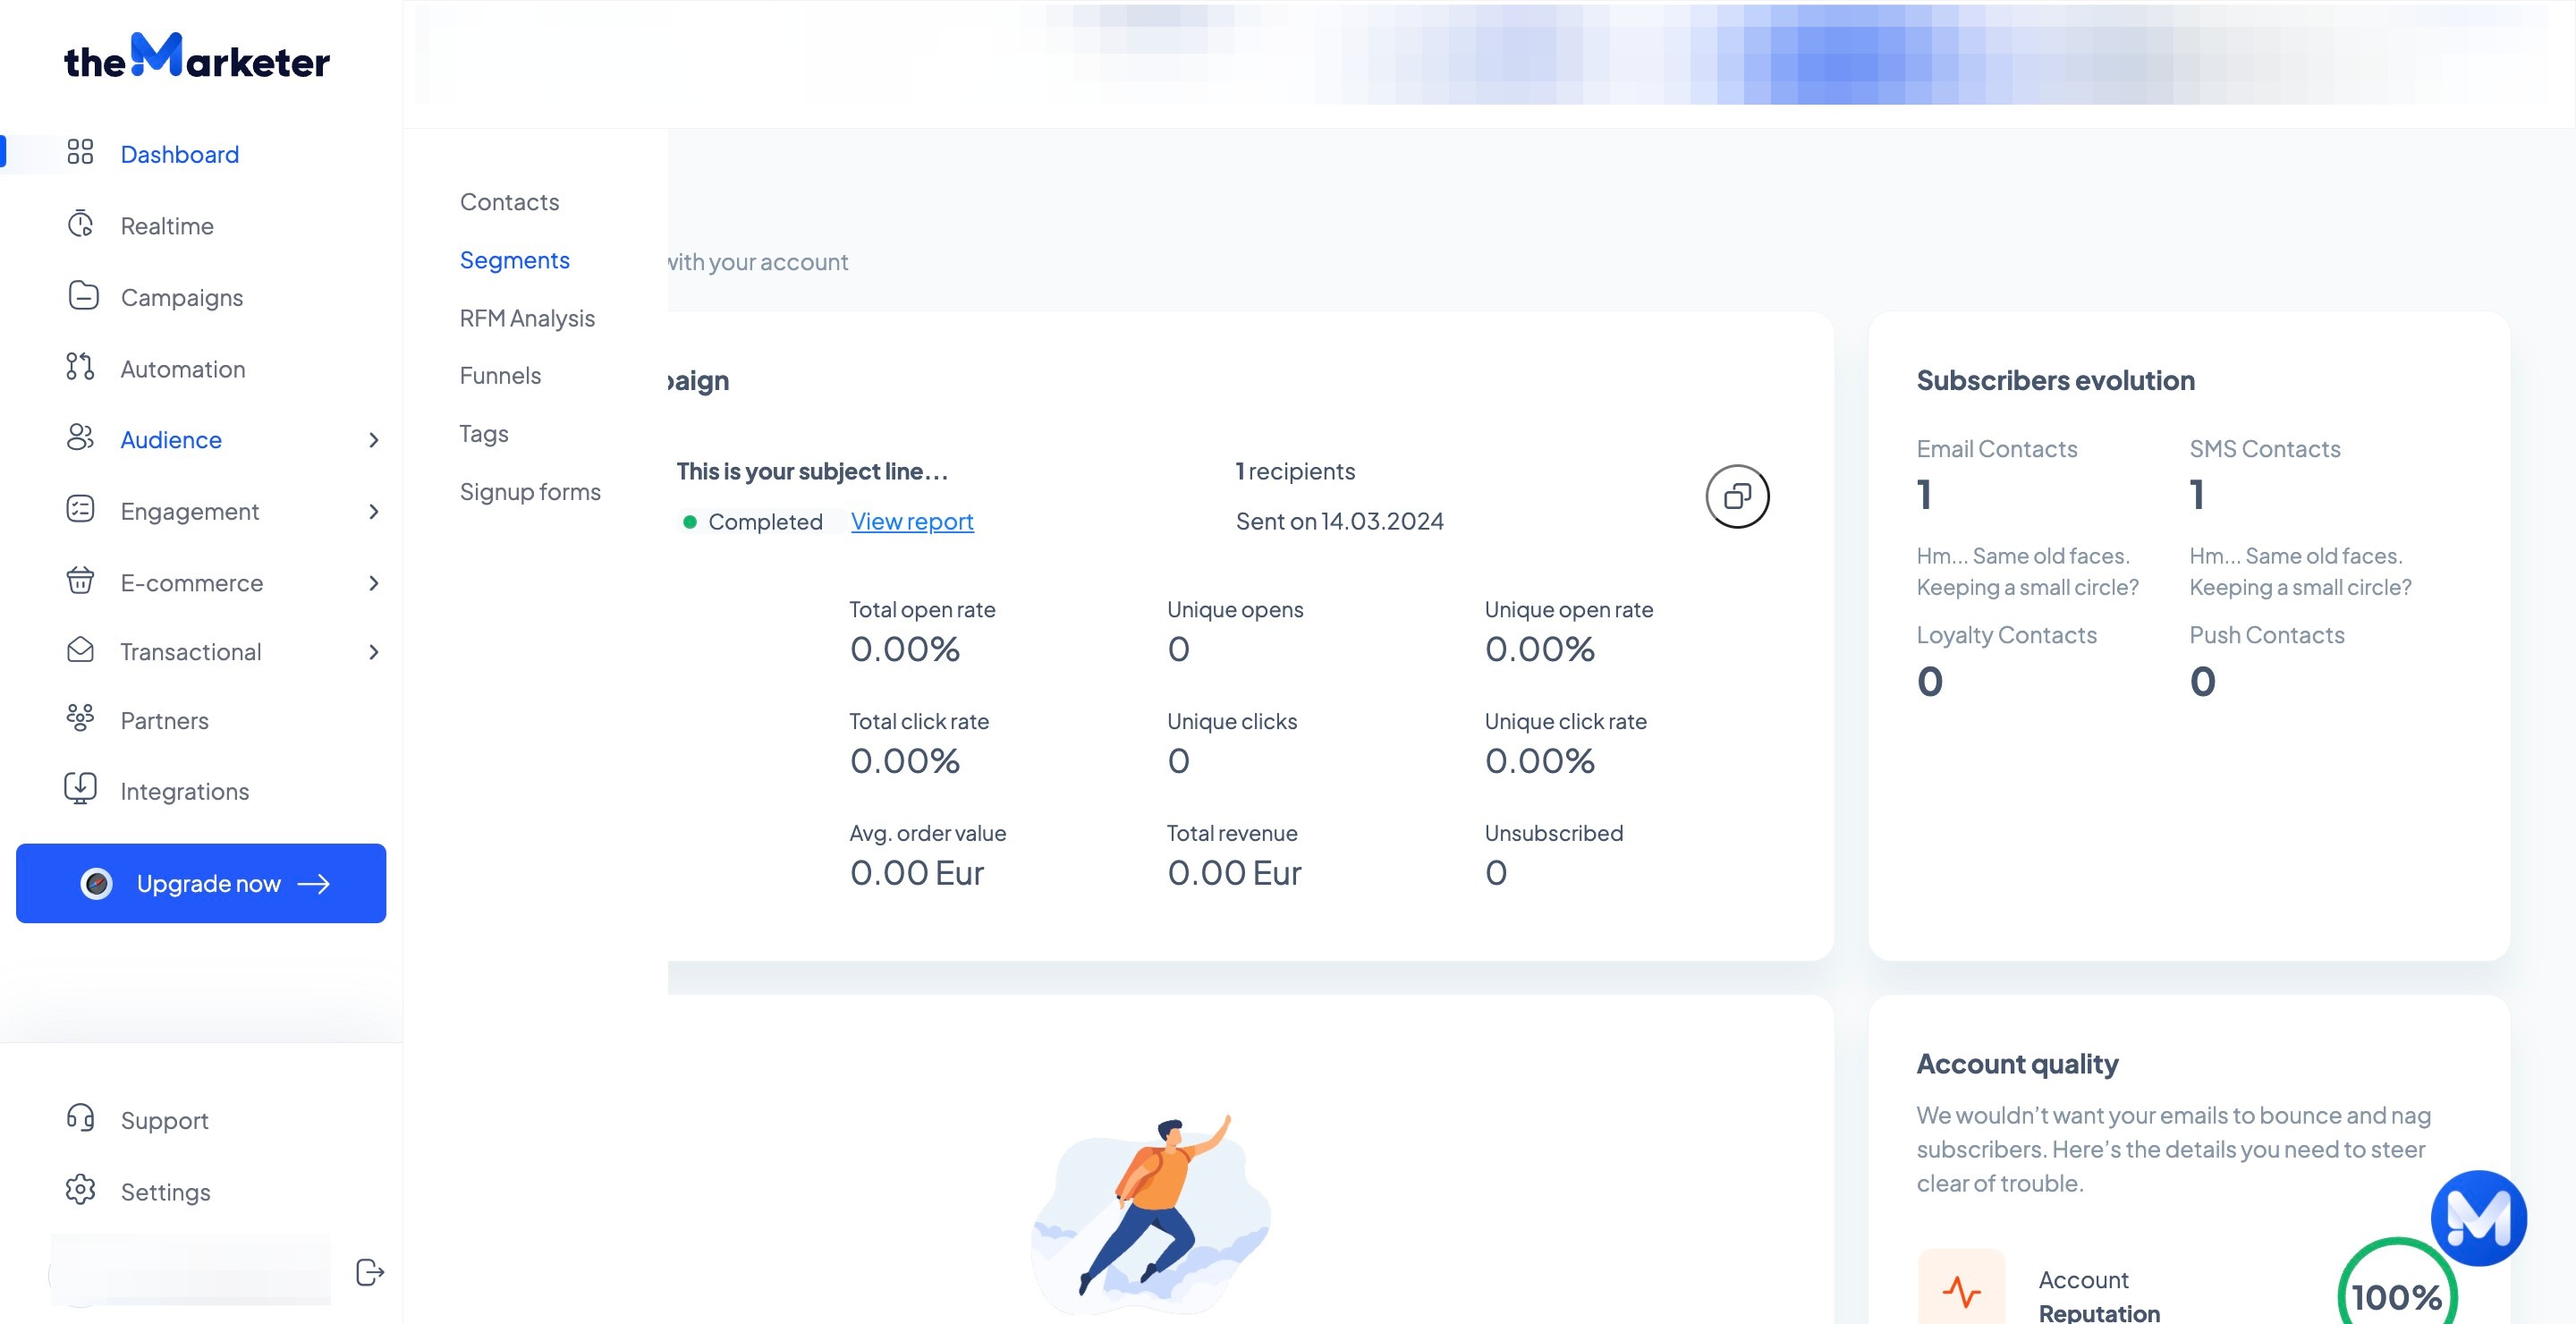2576x1324 pixels.
Task: Click the Campaigns sidebar icon
Action: 82,296
